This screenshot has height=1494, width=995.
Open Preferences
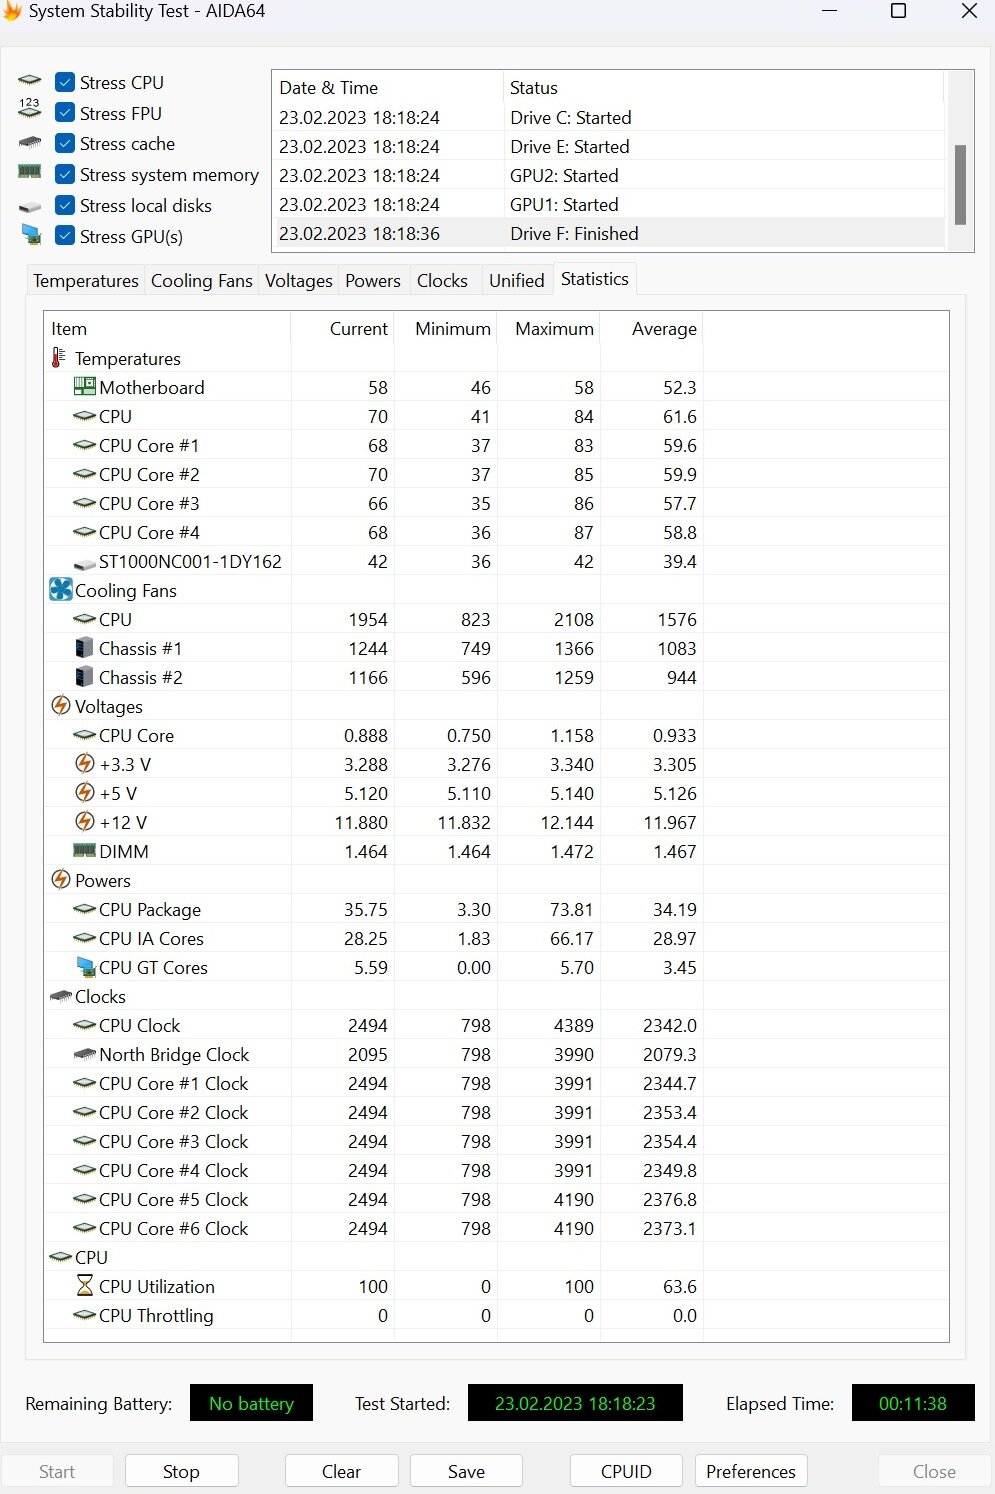(x=751, y=1471)
